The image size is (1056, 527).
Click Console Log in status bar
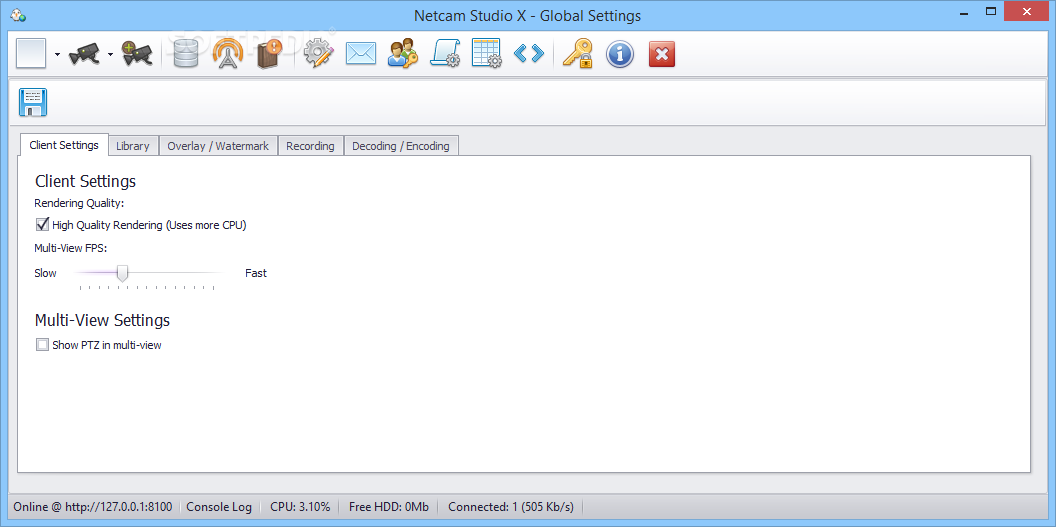pos(219,507)
